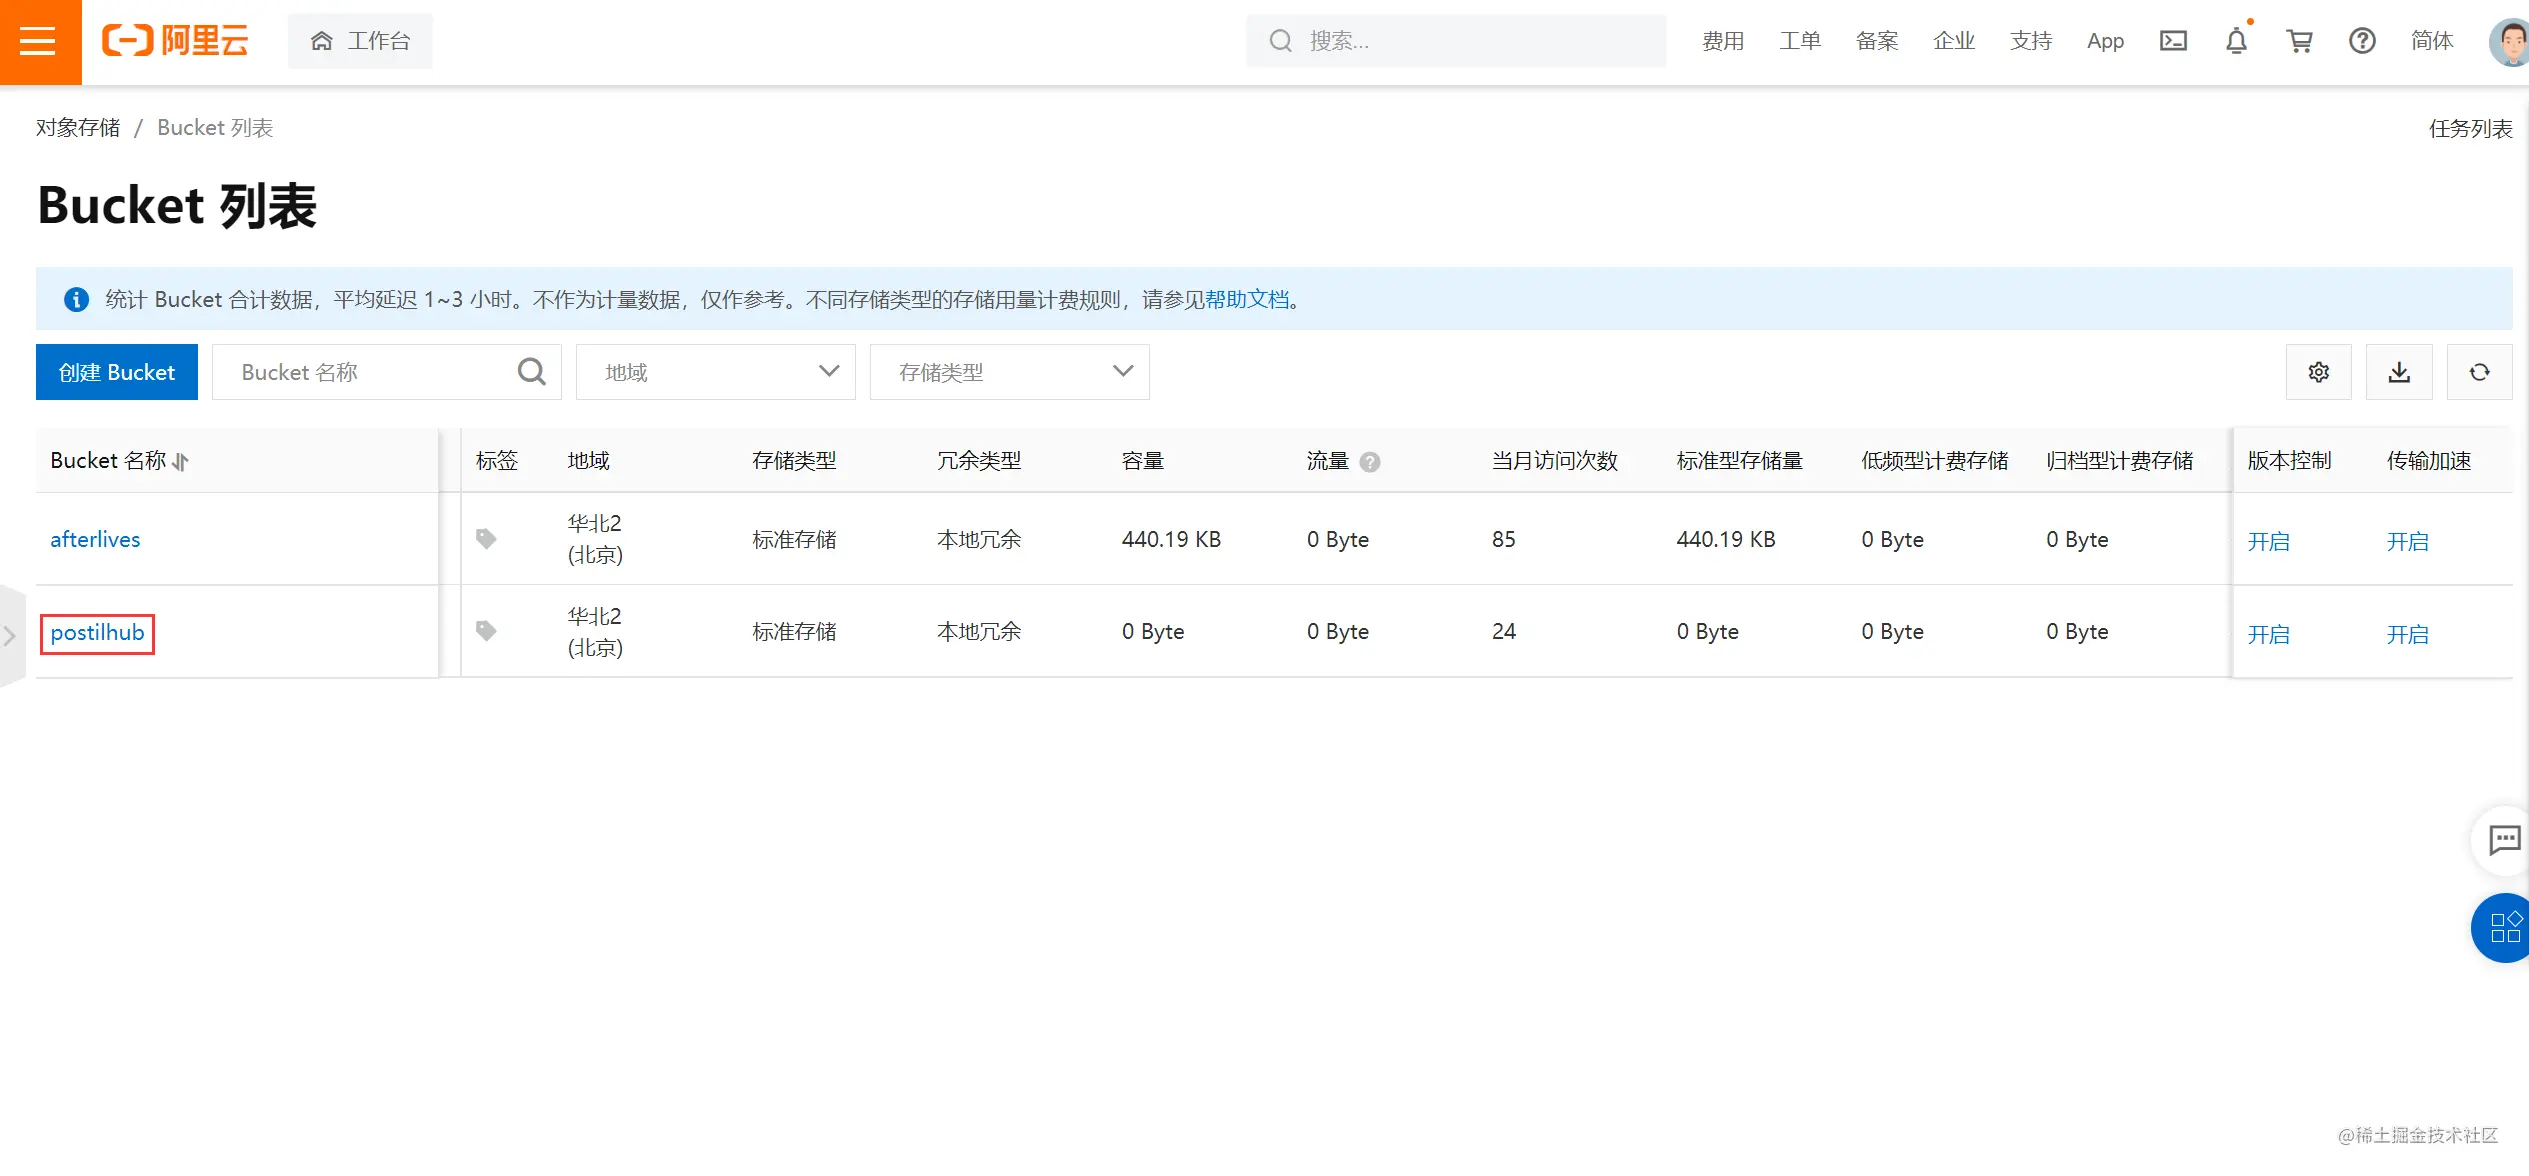Open the 企业 menu

click(x=1954, y=41)
